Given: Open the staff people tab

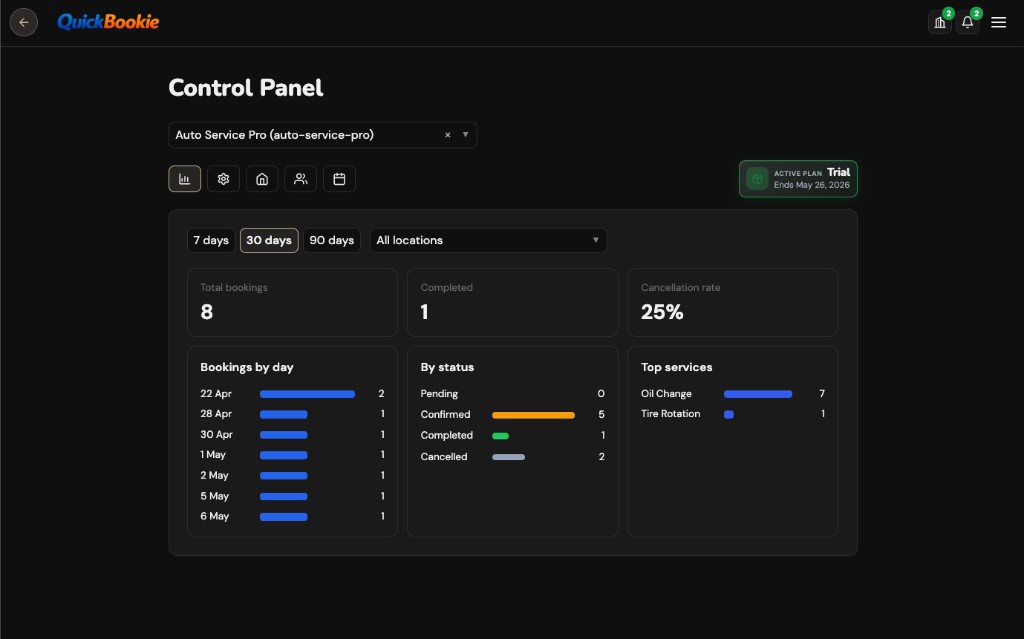Looking at the screenshot, I should 300,179.
